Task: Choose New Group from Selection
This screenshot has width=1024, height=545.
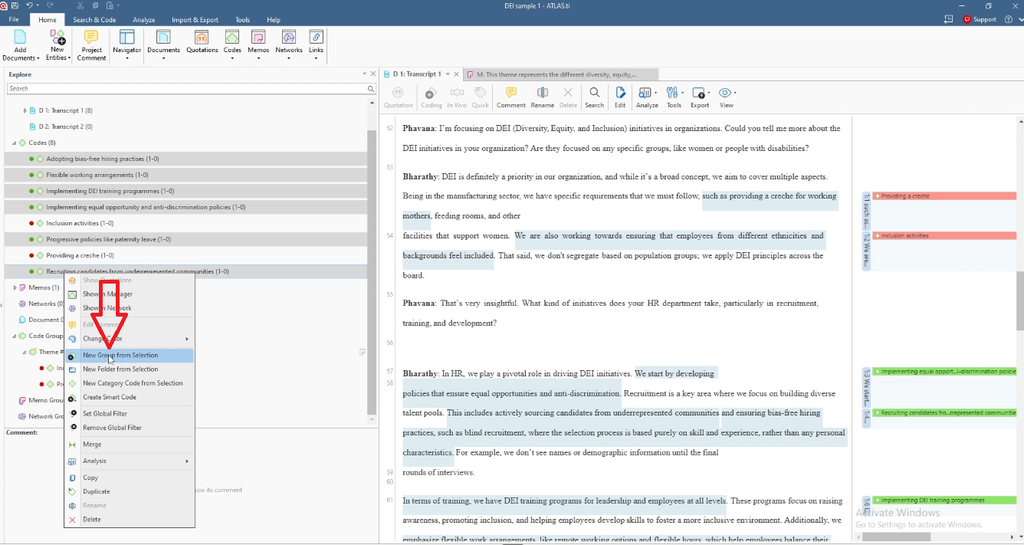Action: click(x=129, y=355)
